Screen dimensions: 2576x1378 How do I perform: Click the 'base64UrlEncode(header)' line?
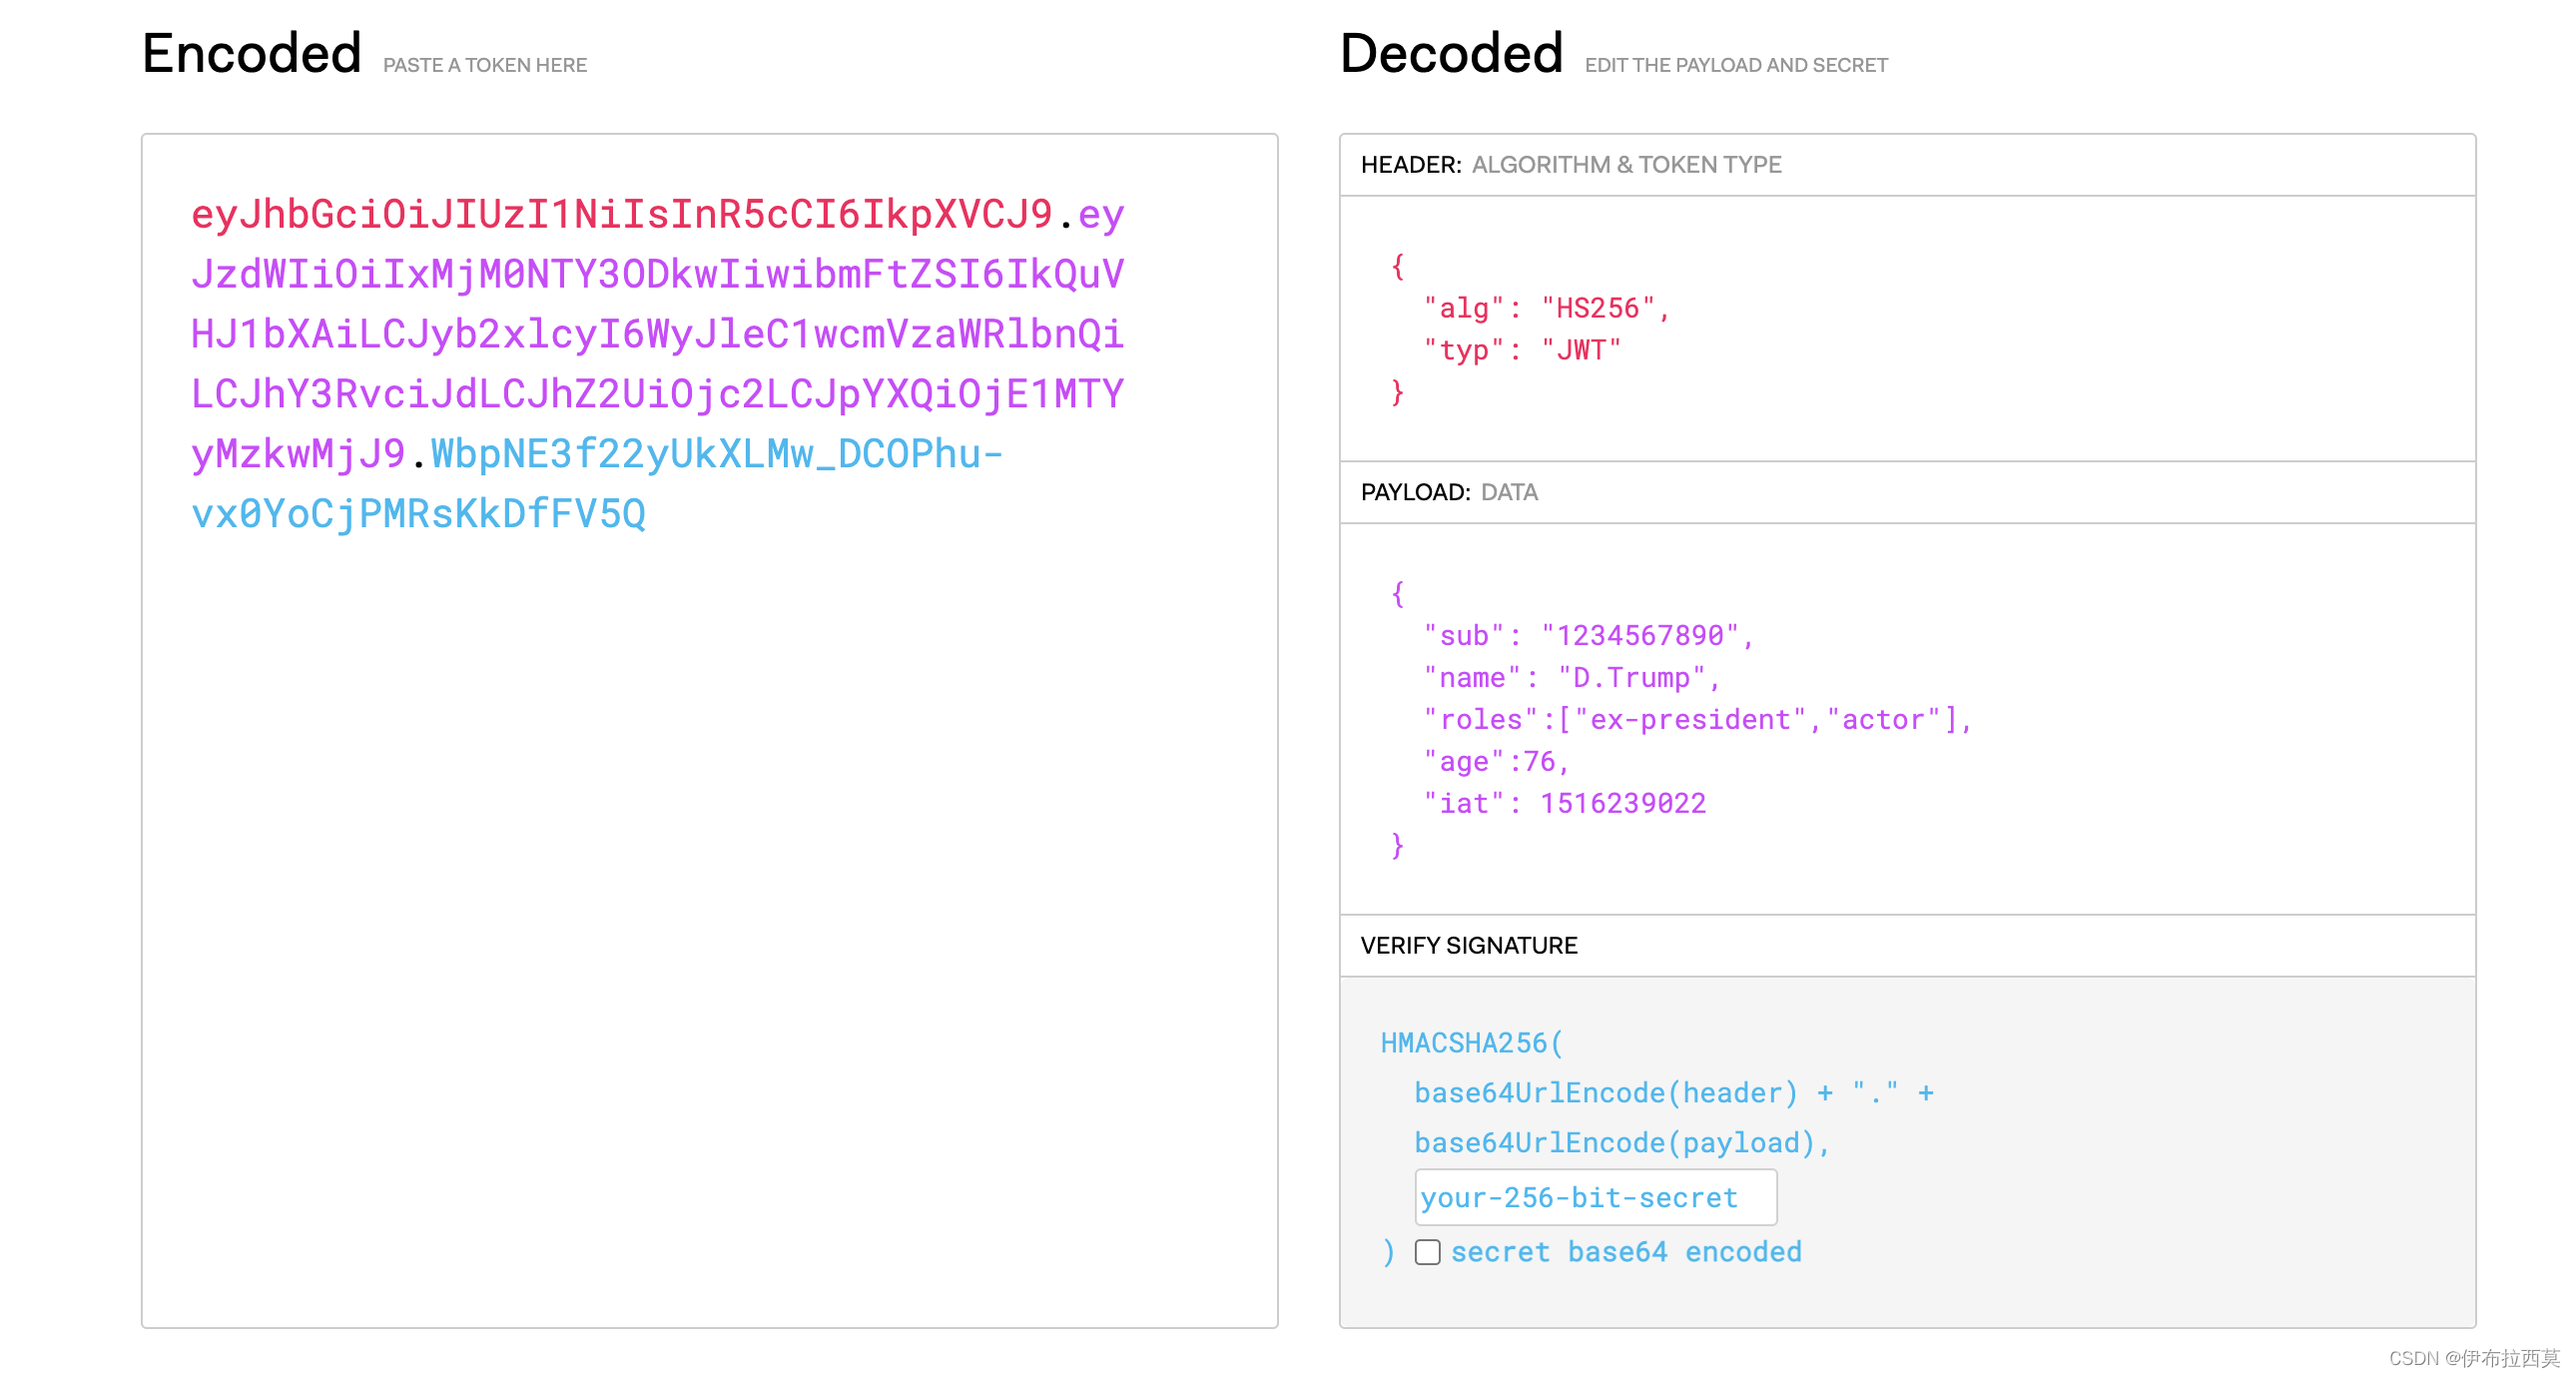click(x=1674, y=1093)
